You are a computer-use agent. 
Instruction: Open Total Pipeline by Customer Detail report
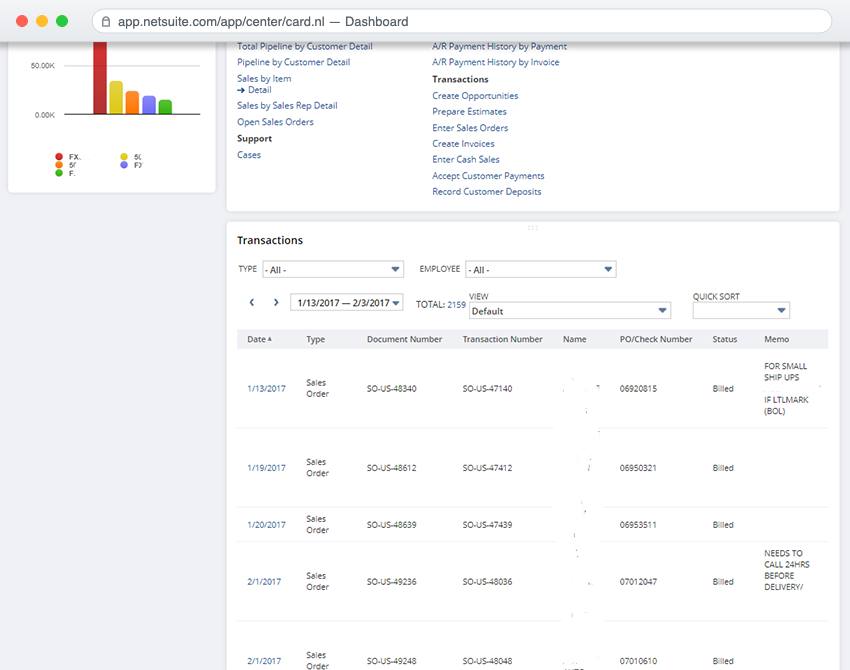click(305, 47)
